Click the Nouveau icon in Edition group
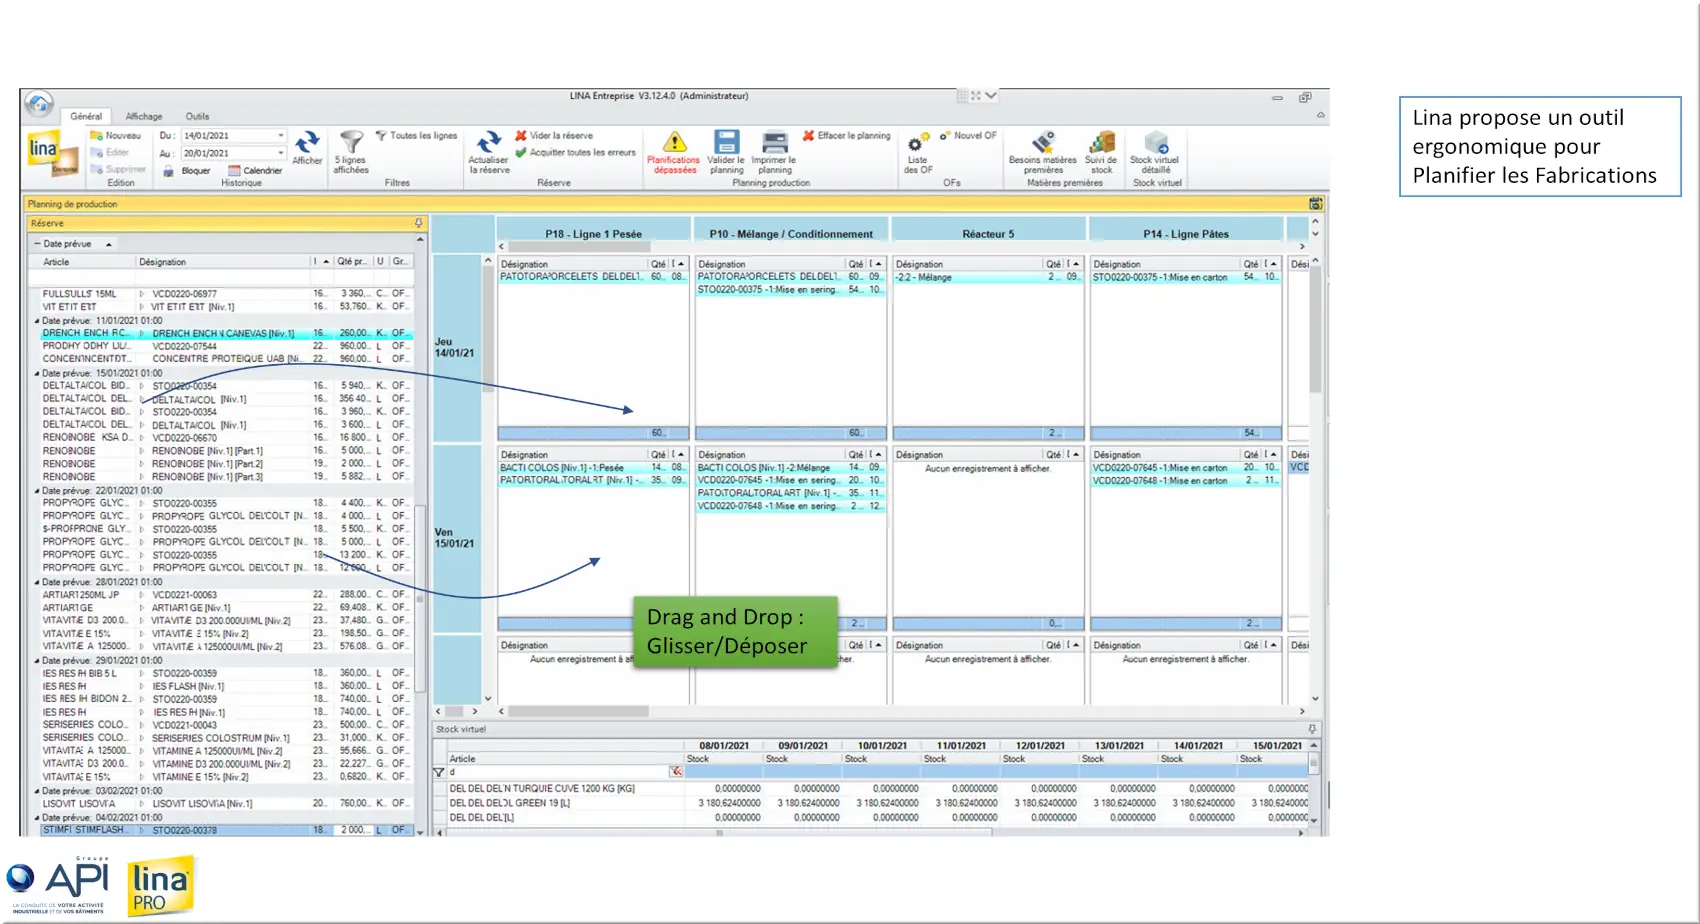Image resolution: width=1700 pixels, height=924 pixels. [97, 136]
